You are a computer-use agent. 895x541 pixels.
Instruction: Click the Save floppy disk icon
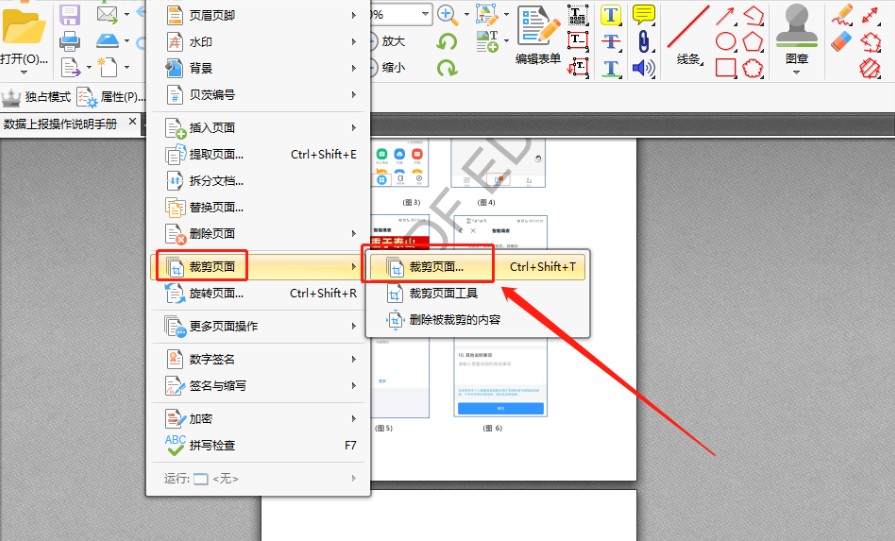coord(70,14)
